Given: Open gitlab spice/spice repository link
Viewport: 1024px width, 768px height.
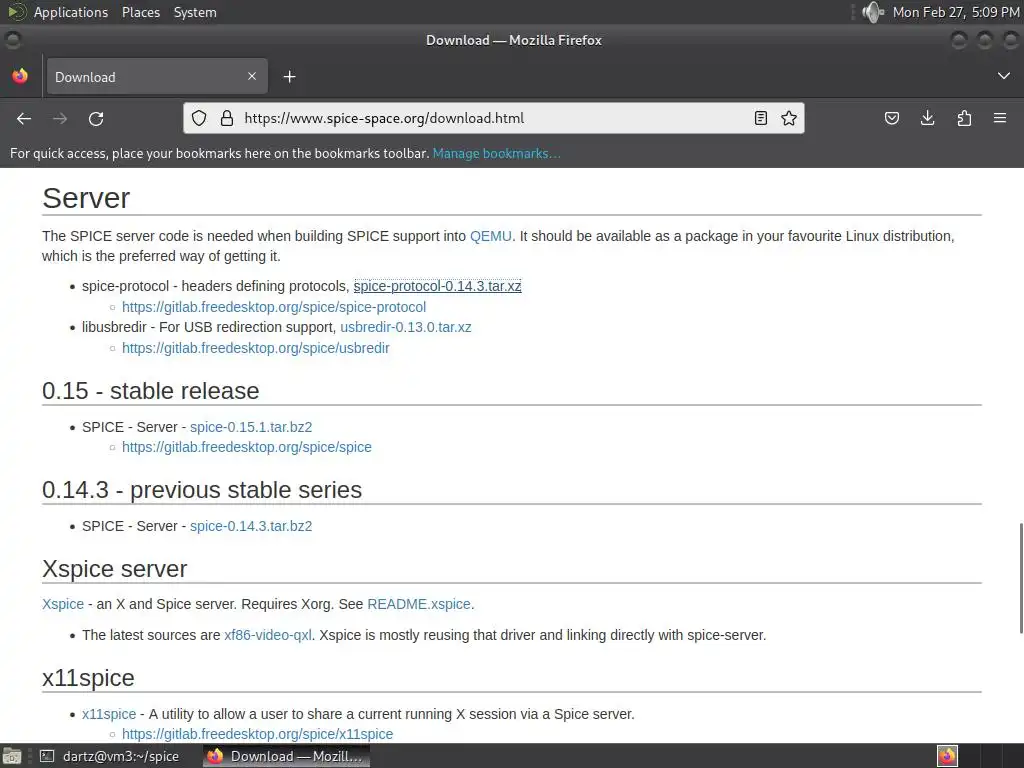Looking at the screenshot, I should click(246, 447).
